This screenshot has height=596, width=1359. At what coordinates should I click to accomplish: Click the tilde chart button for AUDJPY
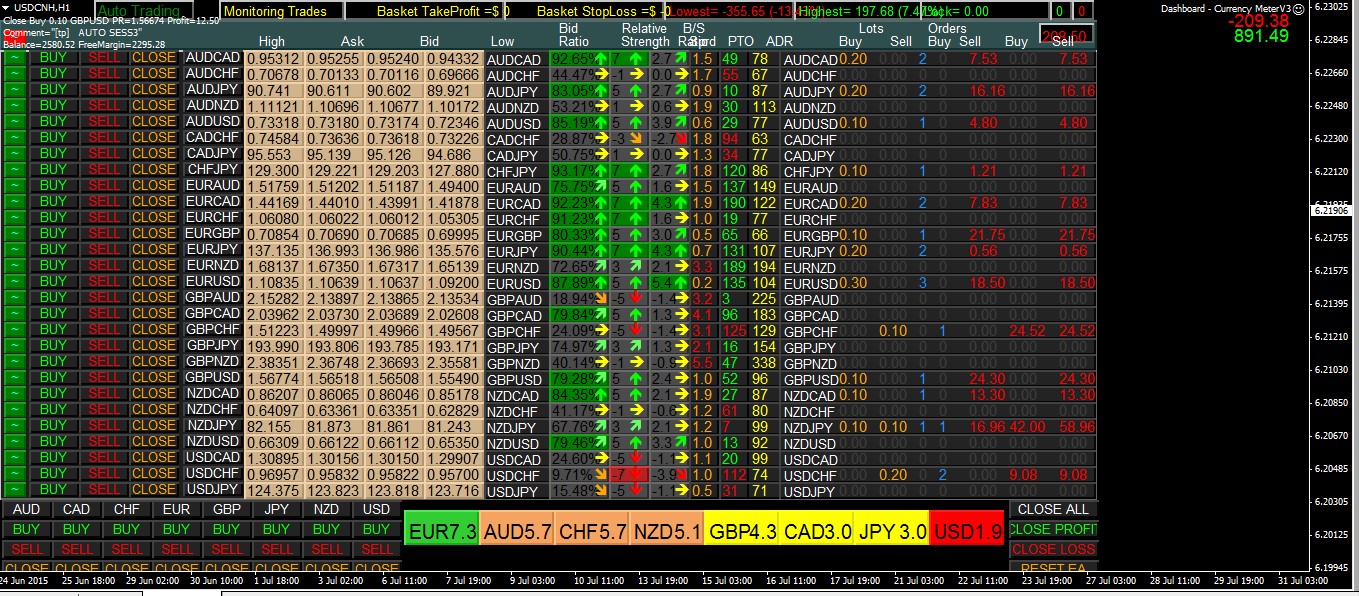point(16,90)
